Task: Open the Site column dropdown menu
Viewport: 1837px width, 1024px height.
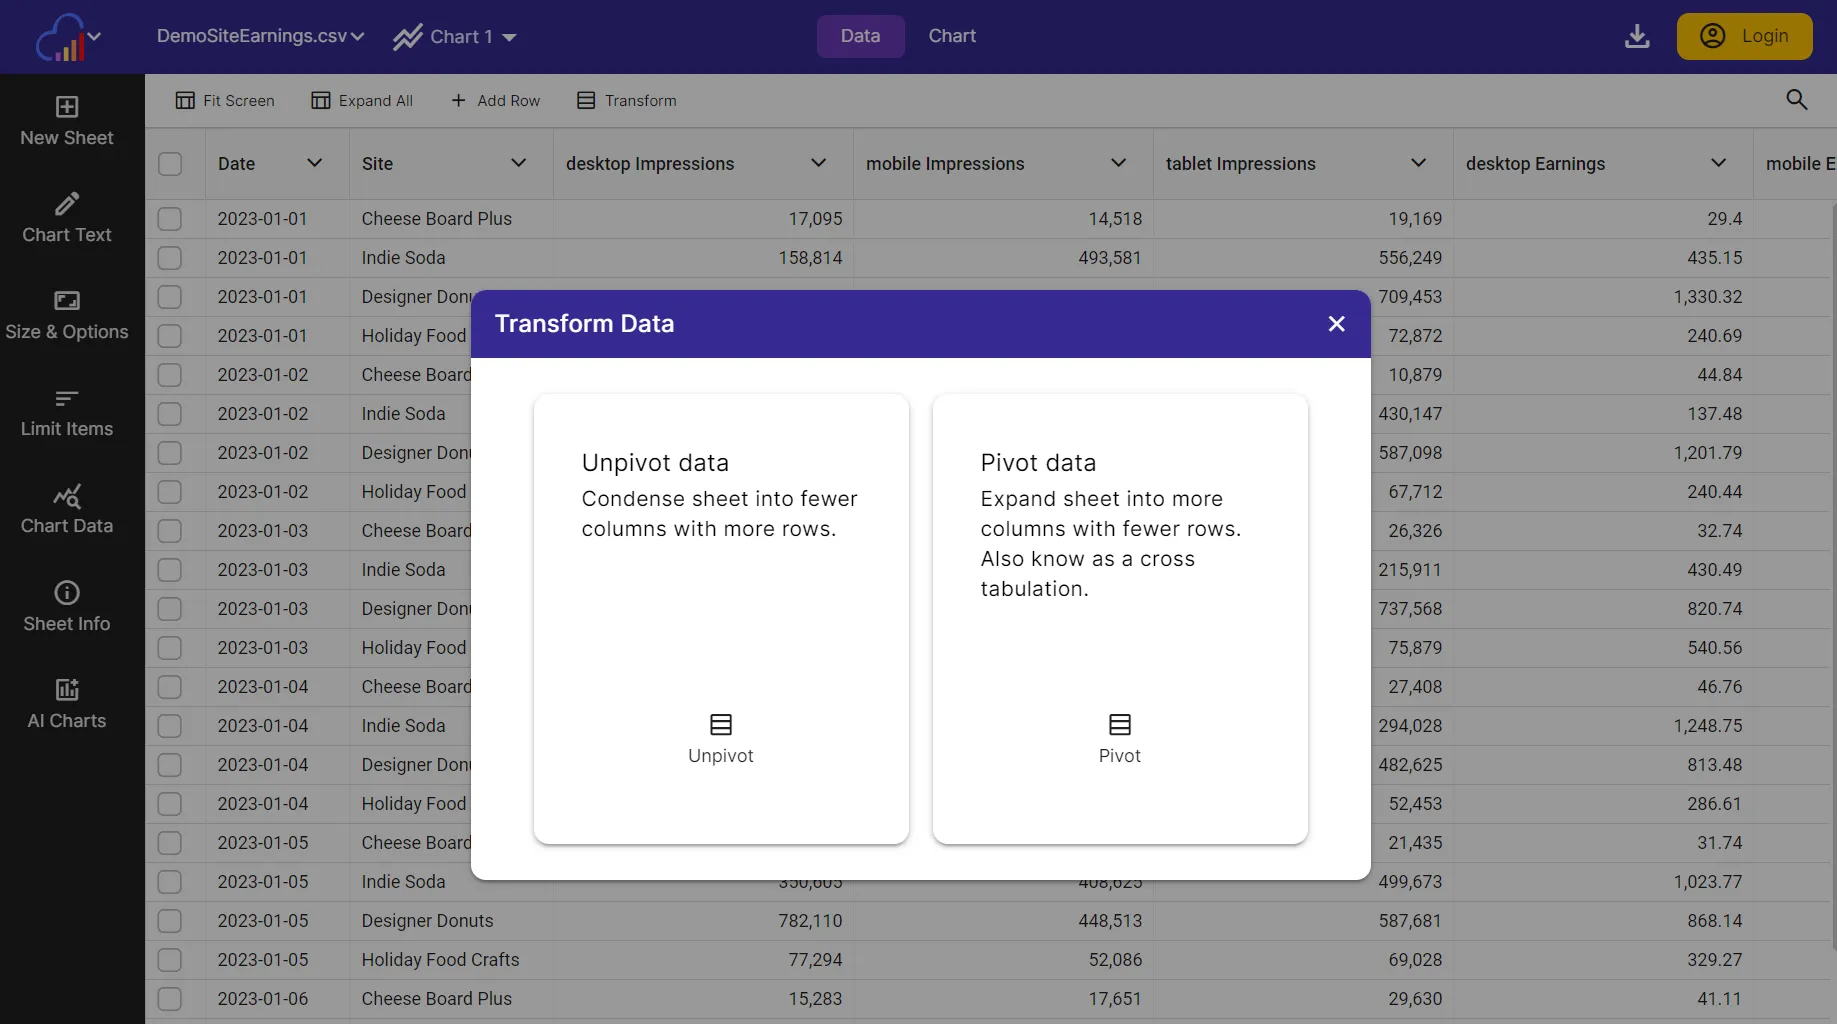Action: 519,163
